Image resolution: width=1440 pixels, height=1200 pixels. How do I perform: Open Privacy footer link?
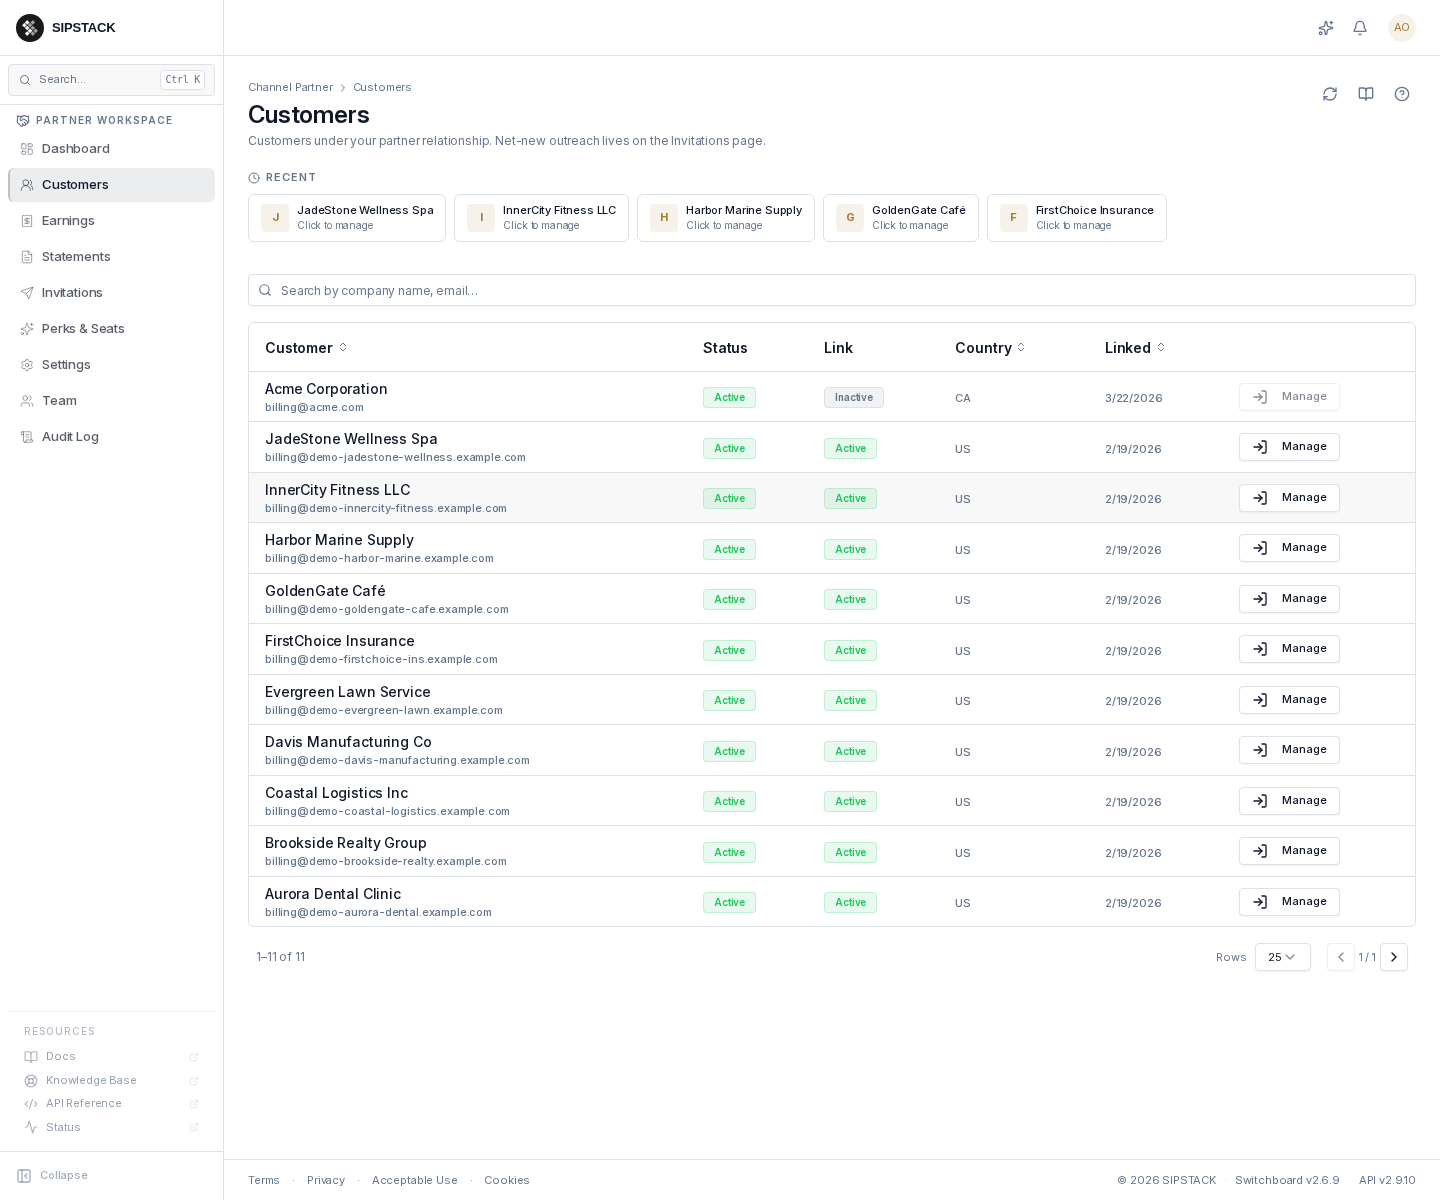point(326,1180)
